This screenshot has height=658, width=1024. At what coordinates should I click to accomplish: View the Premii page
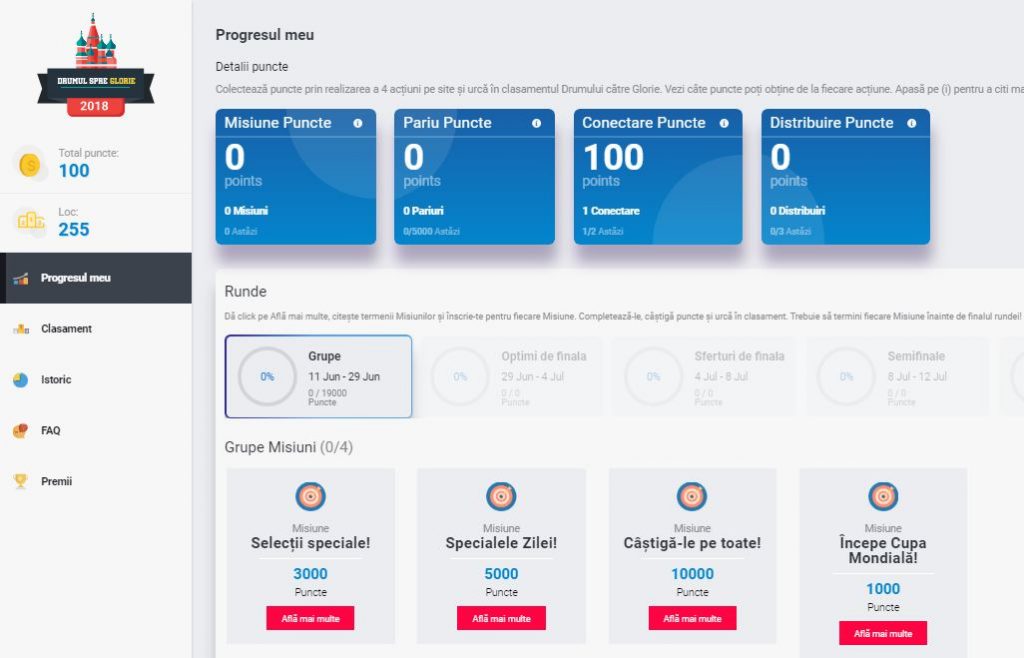tap(96, 482)
